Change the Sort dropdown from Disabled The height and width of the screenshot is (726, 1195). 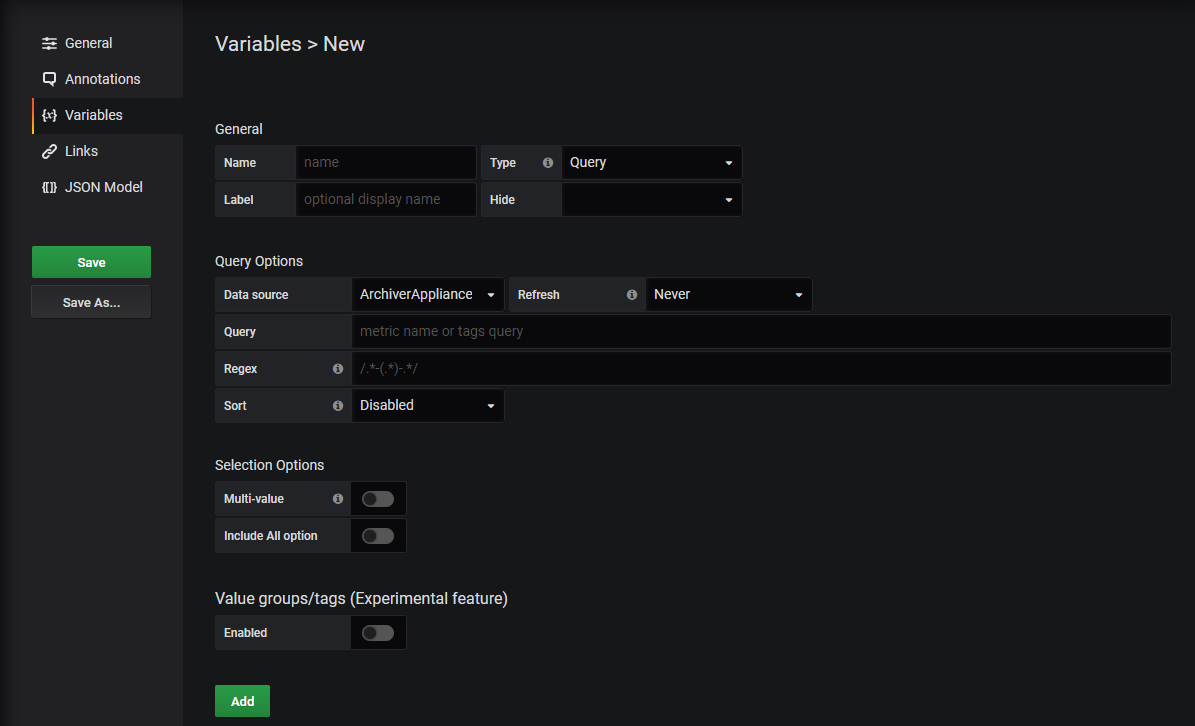click(427, 405)
